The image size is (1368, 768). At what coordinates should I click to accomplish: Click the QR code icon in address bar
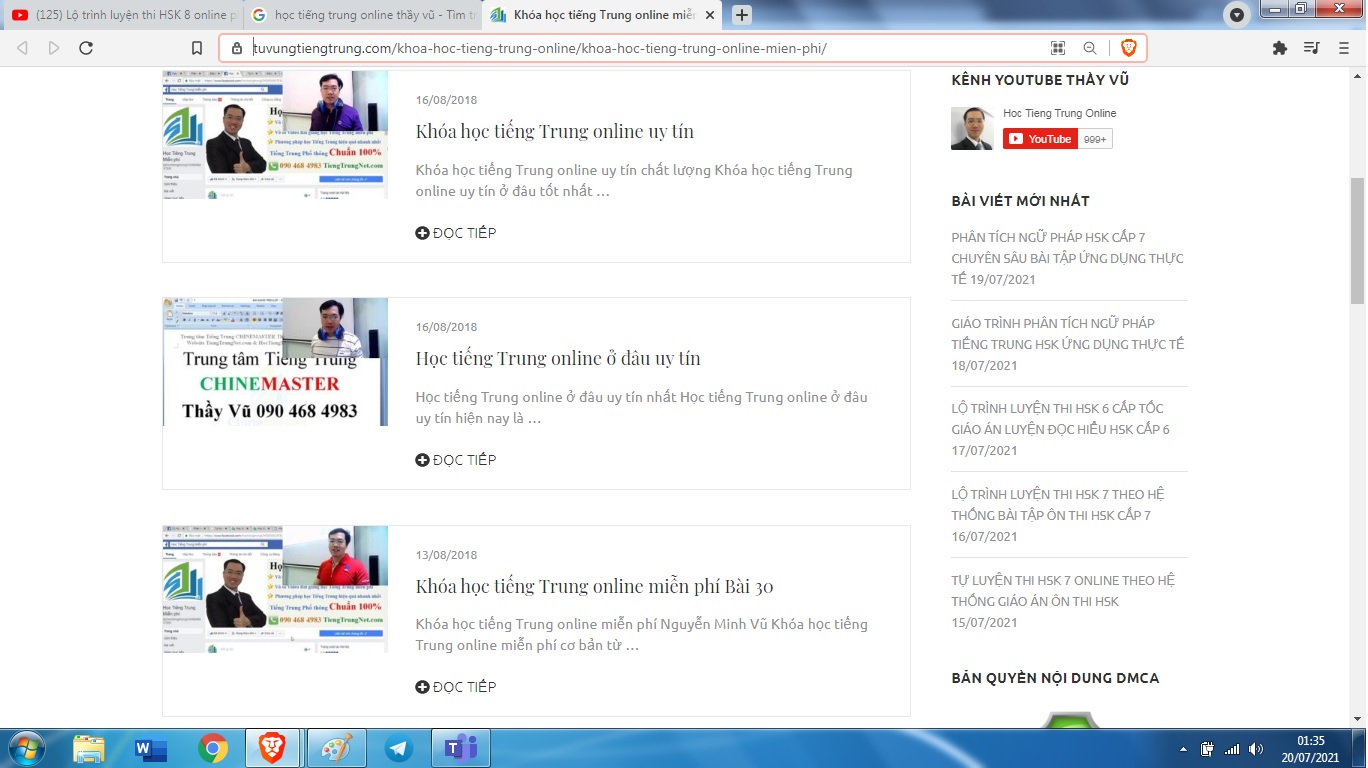1058,48
